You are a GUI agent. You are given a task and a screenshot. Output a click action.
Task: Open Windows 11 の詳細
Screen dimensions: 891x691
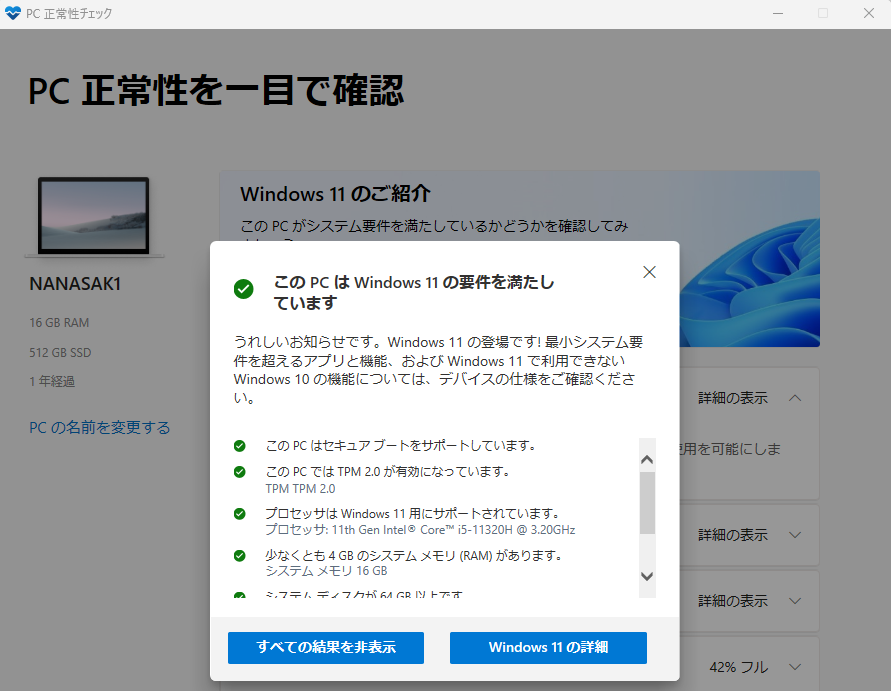coord(548,648)
